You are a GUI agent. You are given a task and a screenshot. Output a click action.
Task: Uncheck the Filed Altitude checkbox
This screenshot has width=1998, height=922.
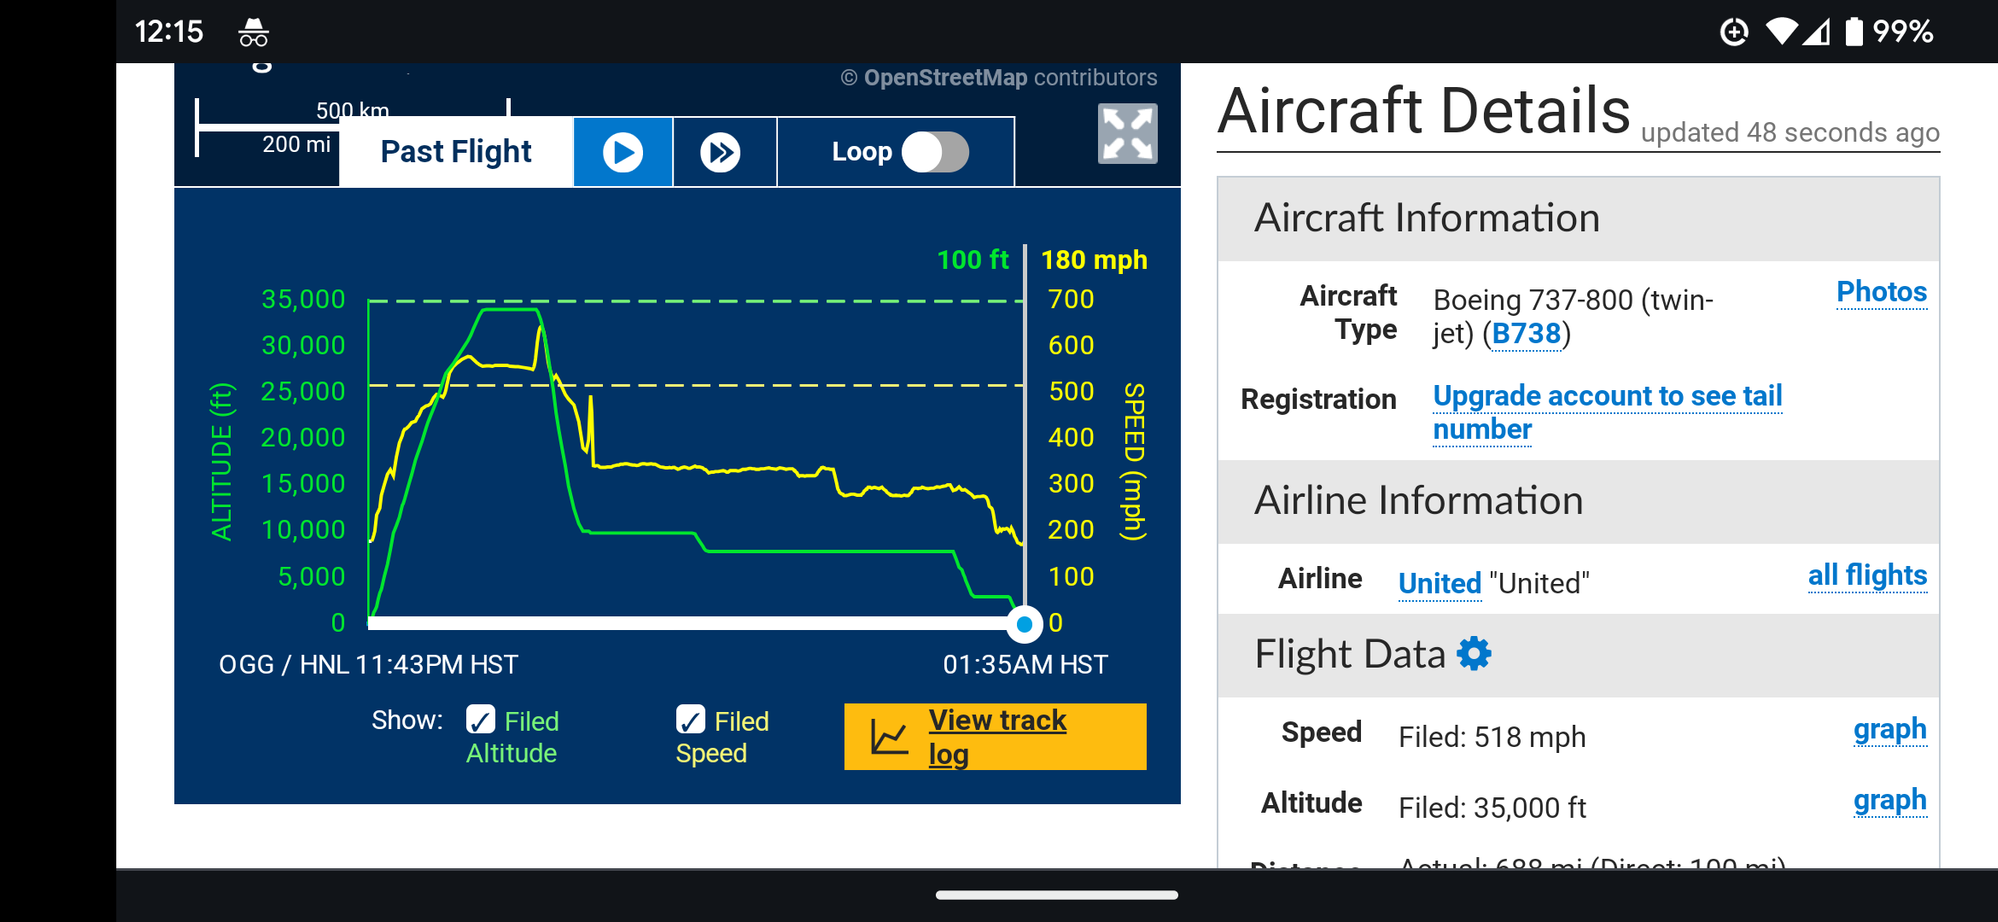tap(481, 720)
